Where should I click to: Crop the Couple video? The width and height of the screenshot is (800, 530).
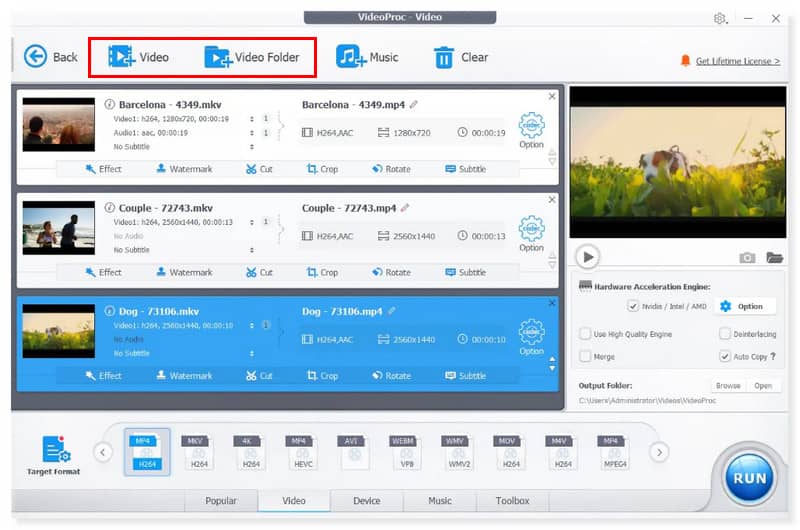pos(322,272)
